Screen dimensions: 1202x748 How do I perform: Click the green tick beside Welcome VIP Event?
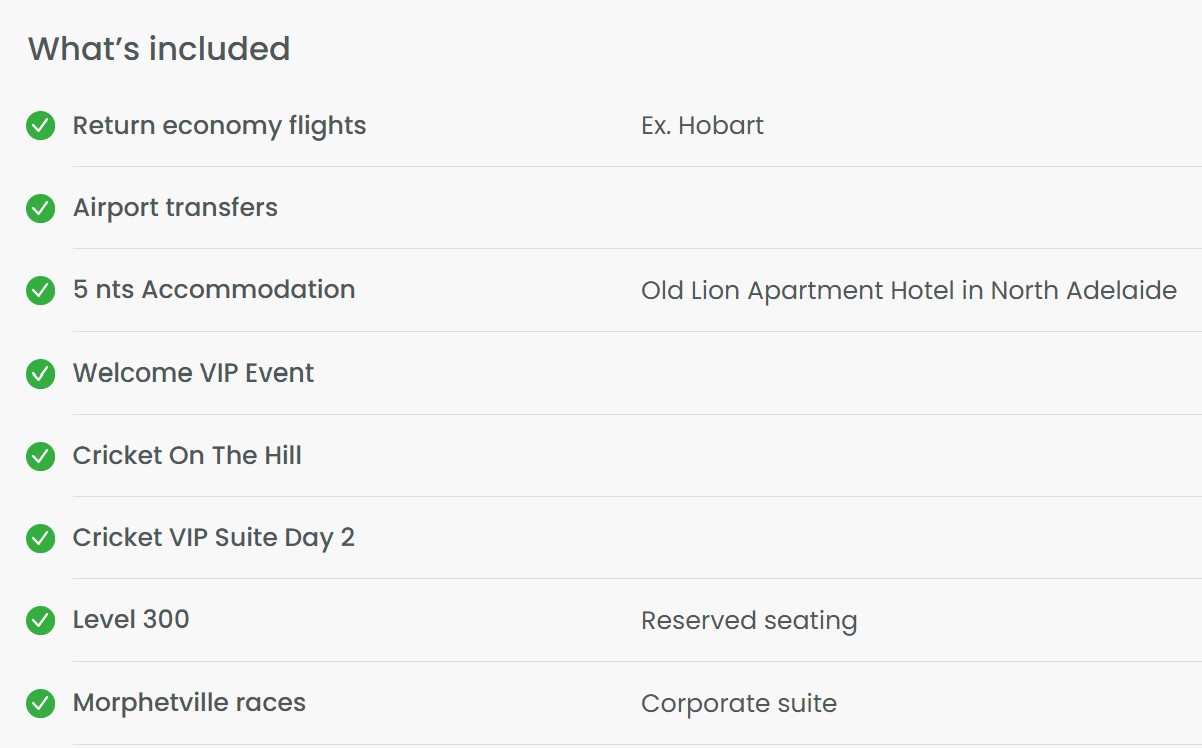(40, 374)
